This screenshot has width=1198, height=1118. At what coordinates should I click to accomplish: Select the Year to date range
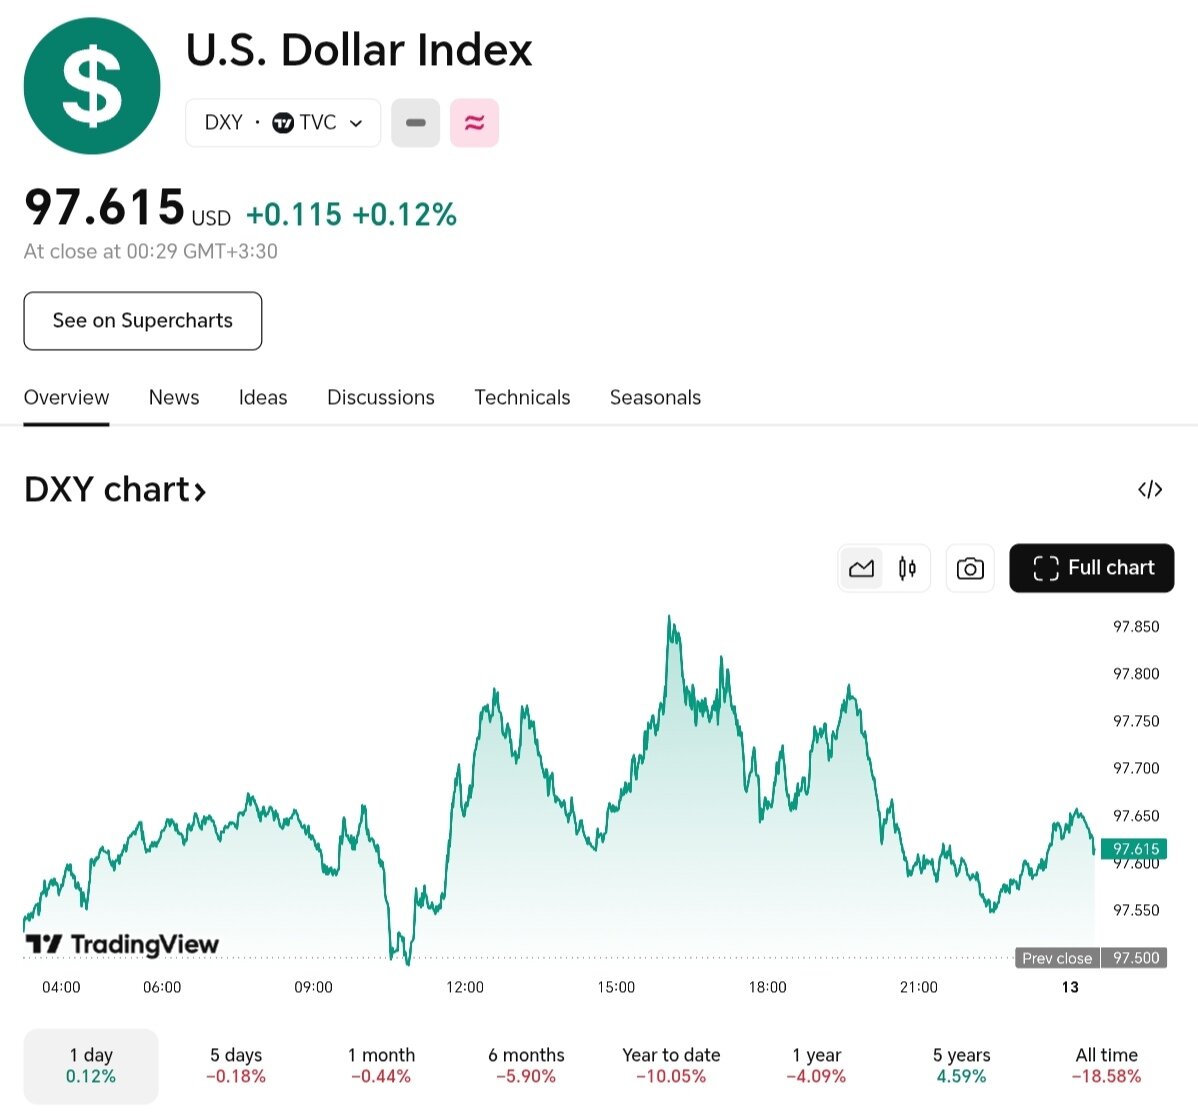pyautogui.click(x=671, y=1065)
